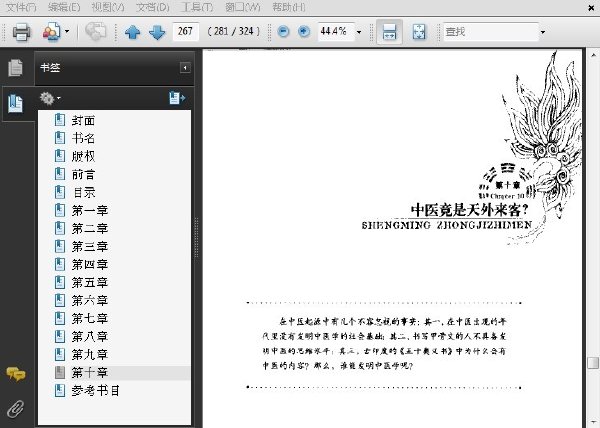Click the vertical scrollbar thumb of document

pyautogui.click(x=593, y=363)
